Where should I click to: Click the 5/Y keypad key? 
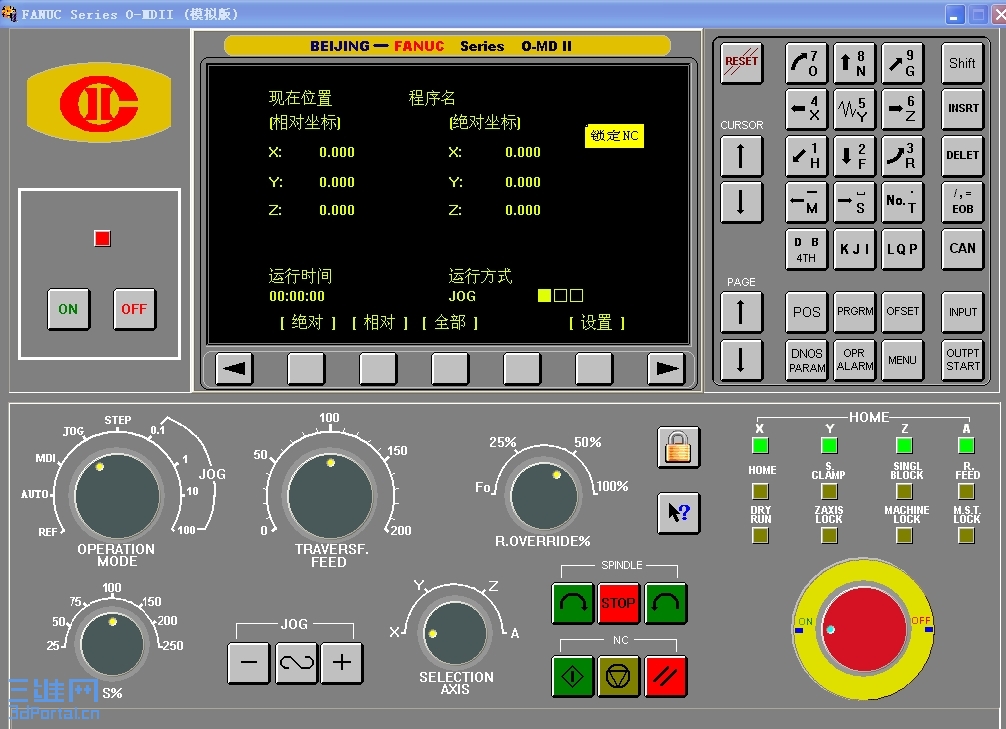coord(853,109)
